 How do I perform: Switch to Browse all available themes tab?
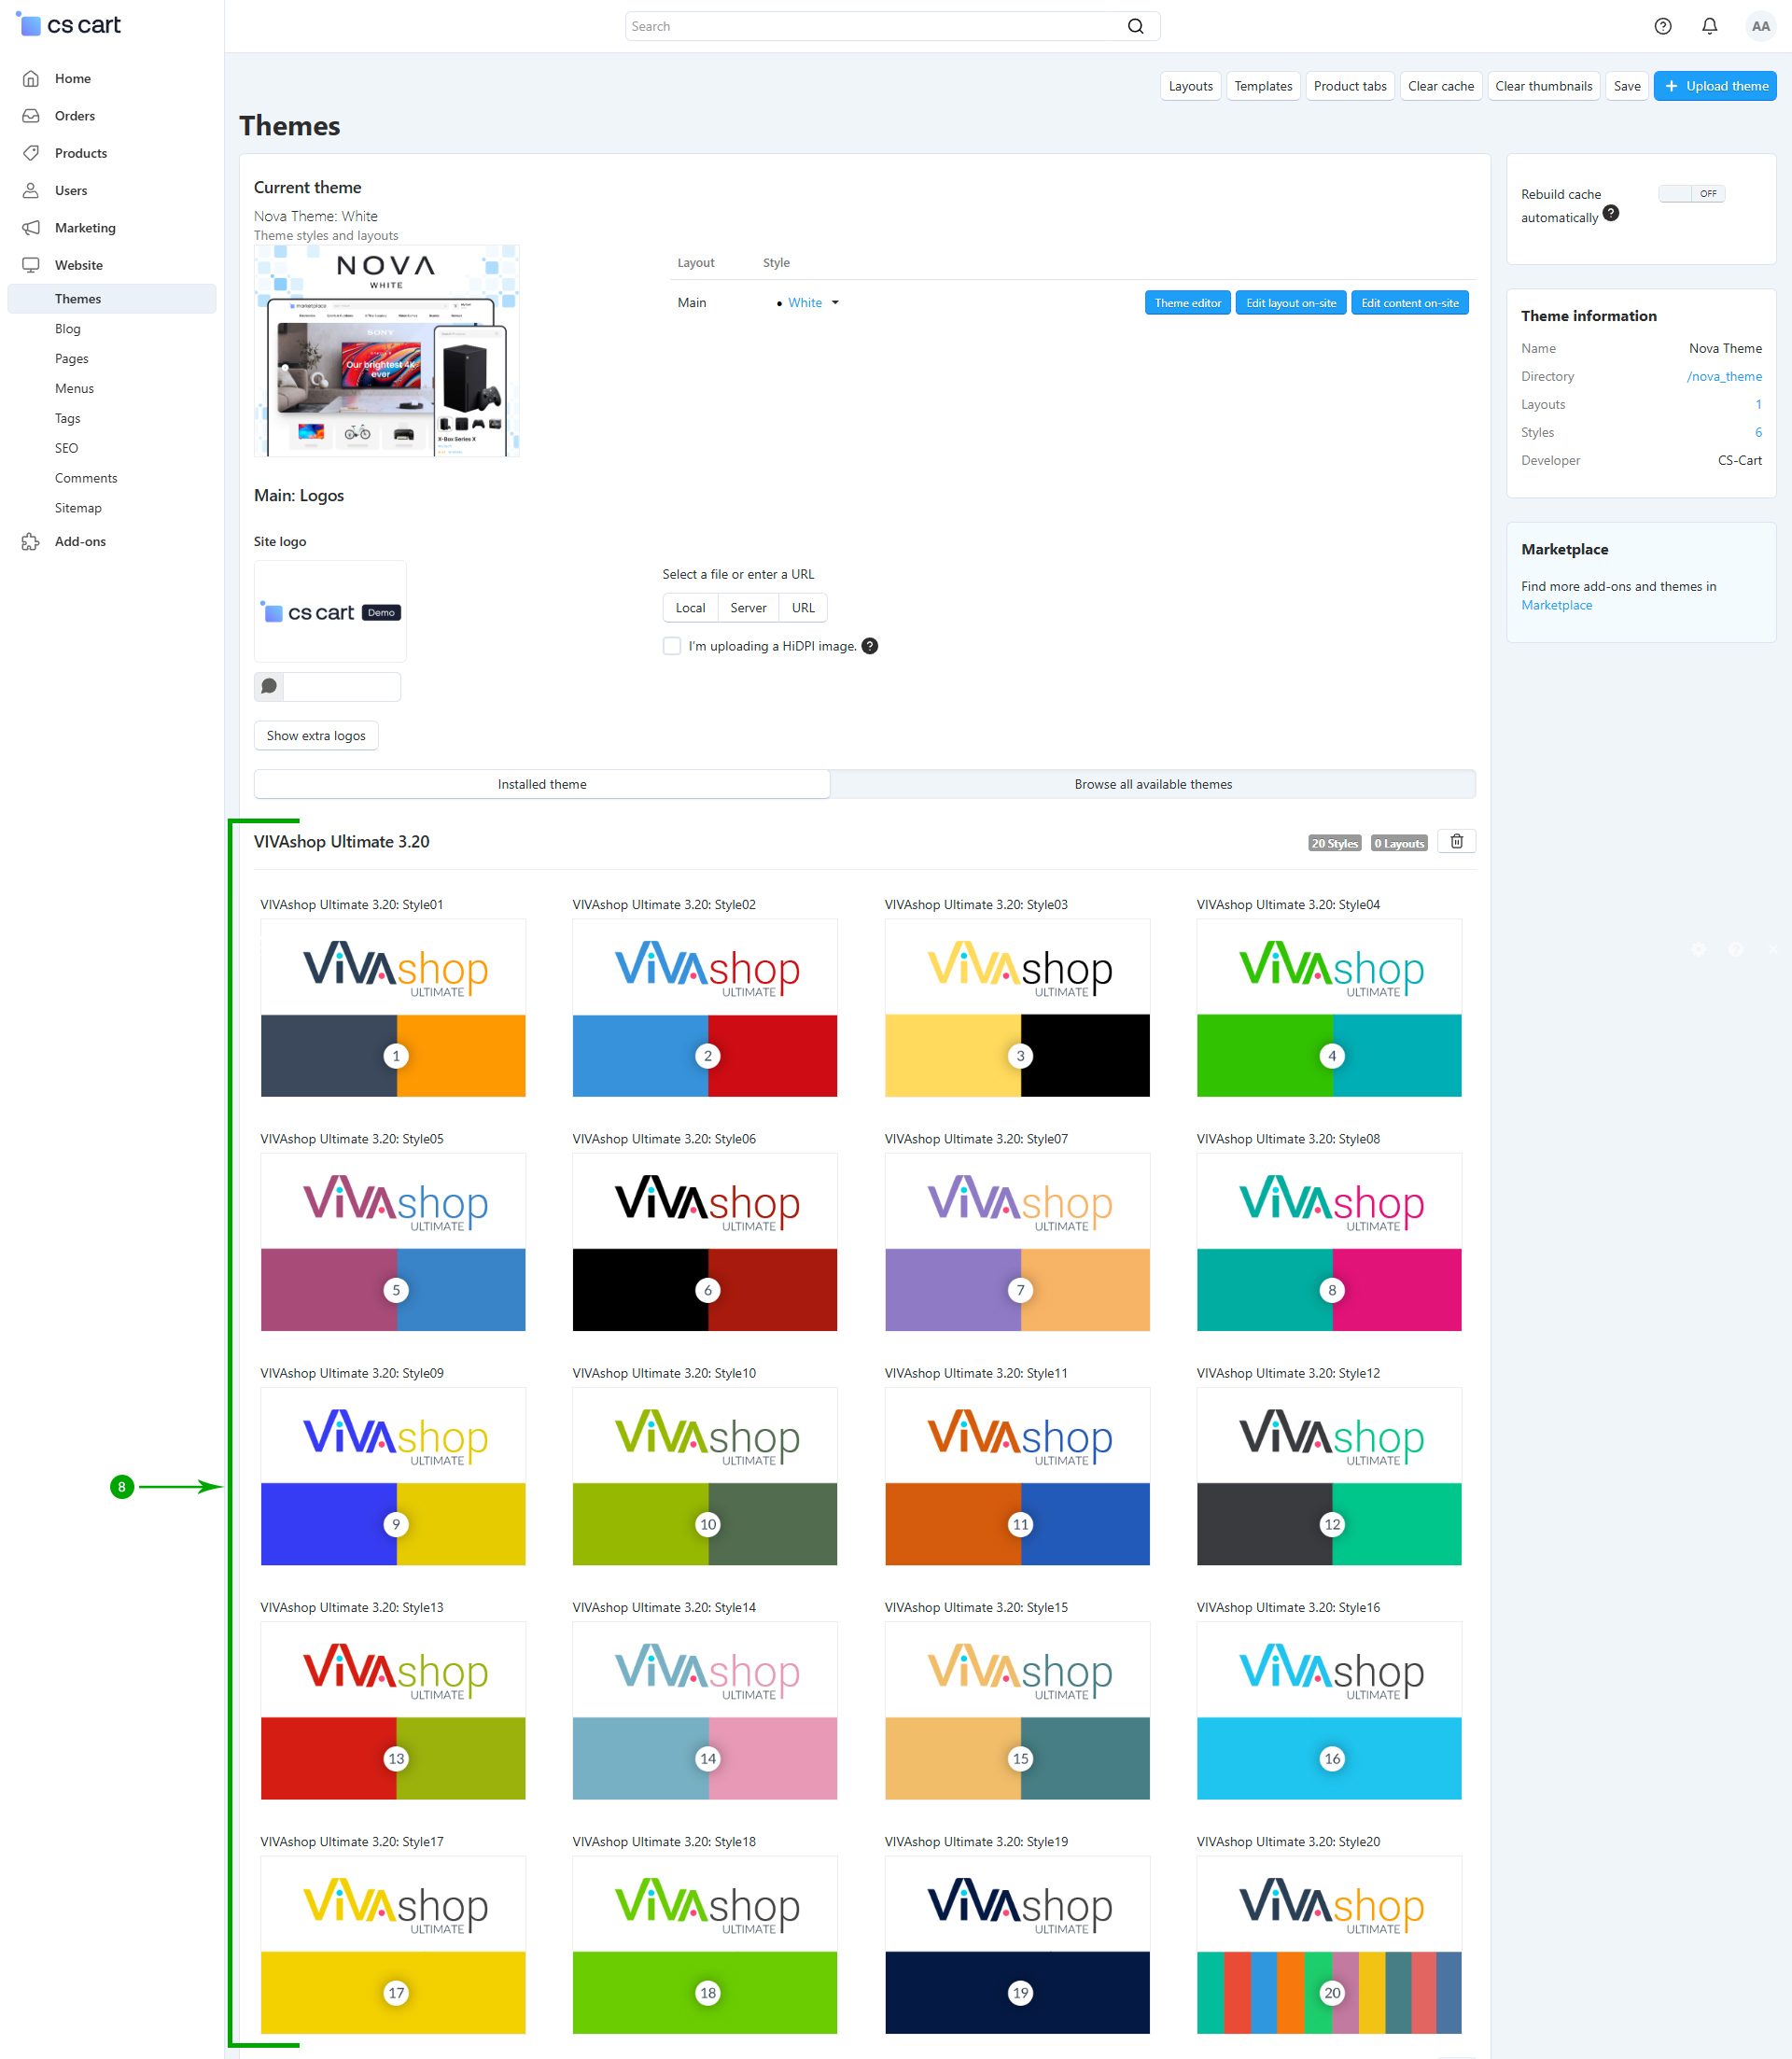click(x=1152, y=784)
